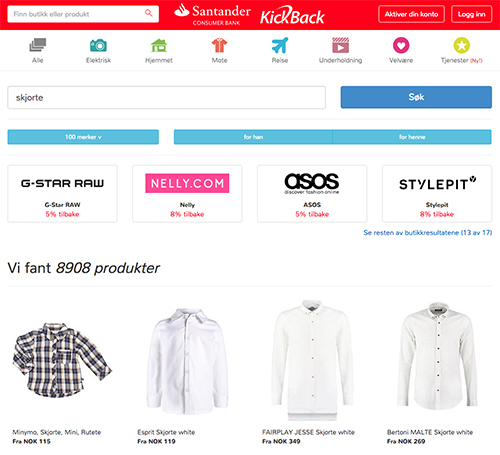Select the Tjenester star icon
The width and height of the screenshot is (500, 455).
462,45
